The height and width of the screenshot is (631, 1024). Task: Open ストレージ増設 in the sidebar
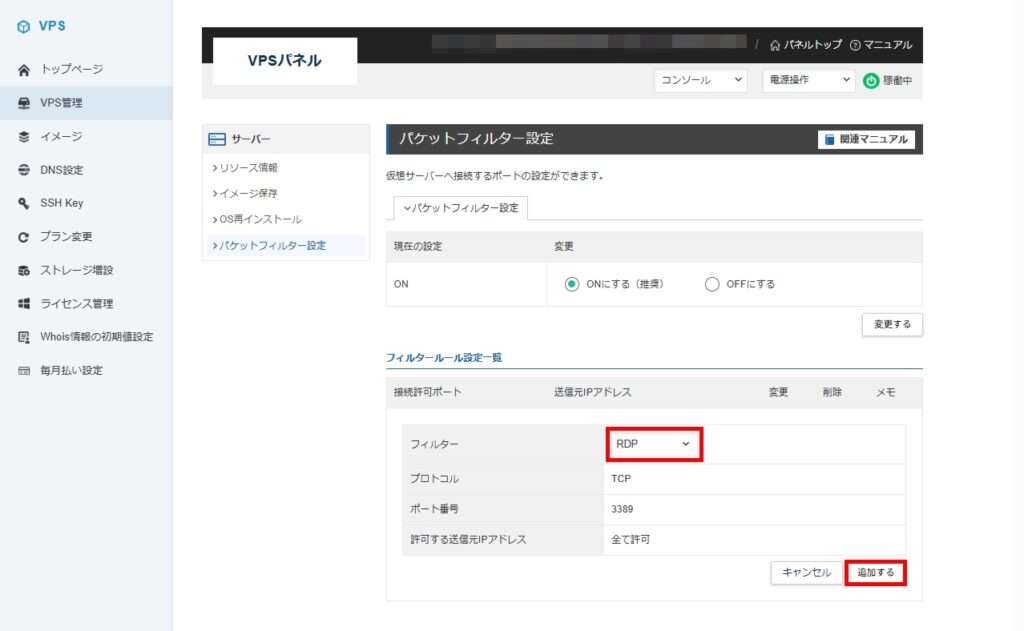click(x=77, y=270)
